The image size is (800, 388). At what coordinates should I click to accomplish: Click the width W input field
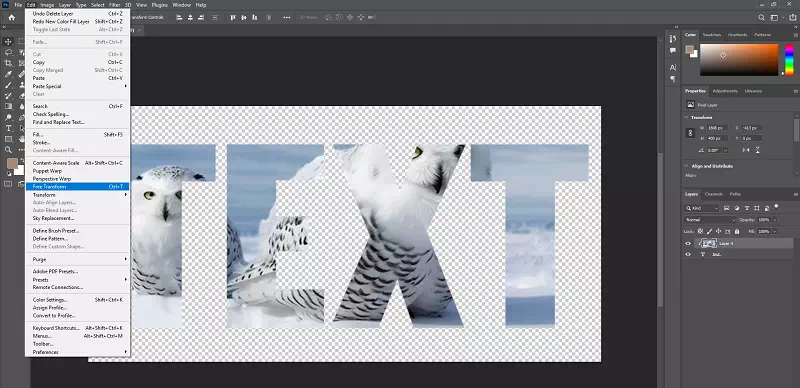(717, 128)
